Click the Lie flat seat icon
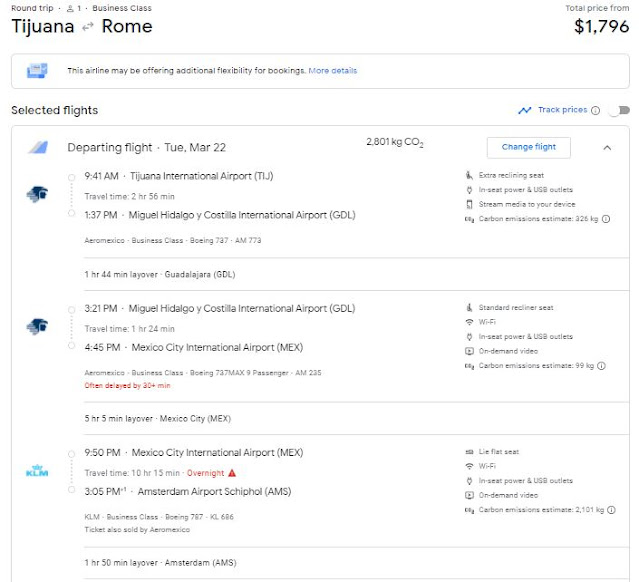 click(469, 453)
